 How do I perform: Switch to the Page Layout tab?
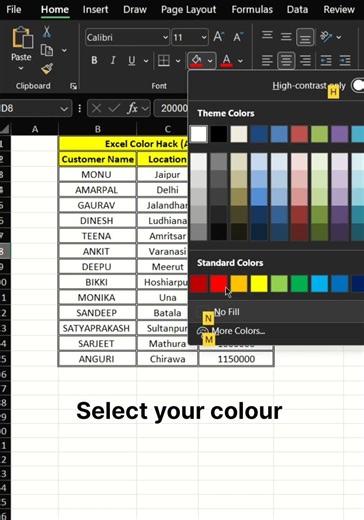pyautogui.click(x=188, y=10)
